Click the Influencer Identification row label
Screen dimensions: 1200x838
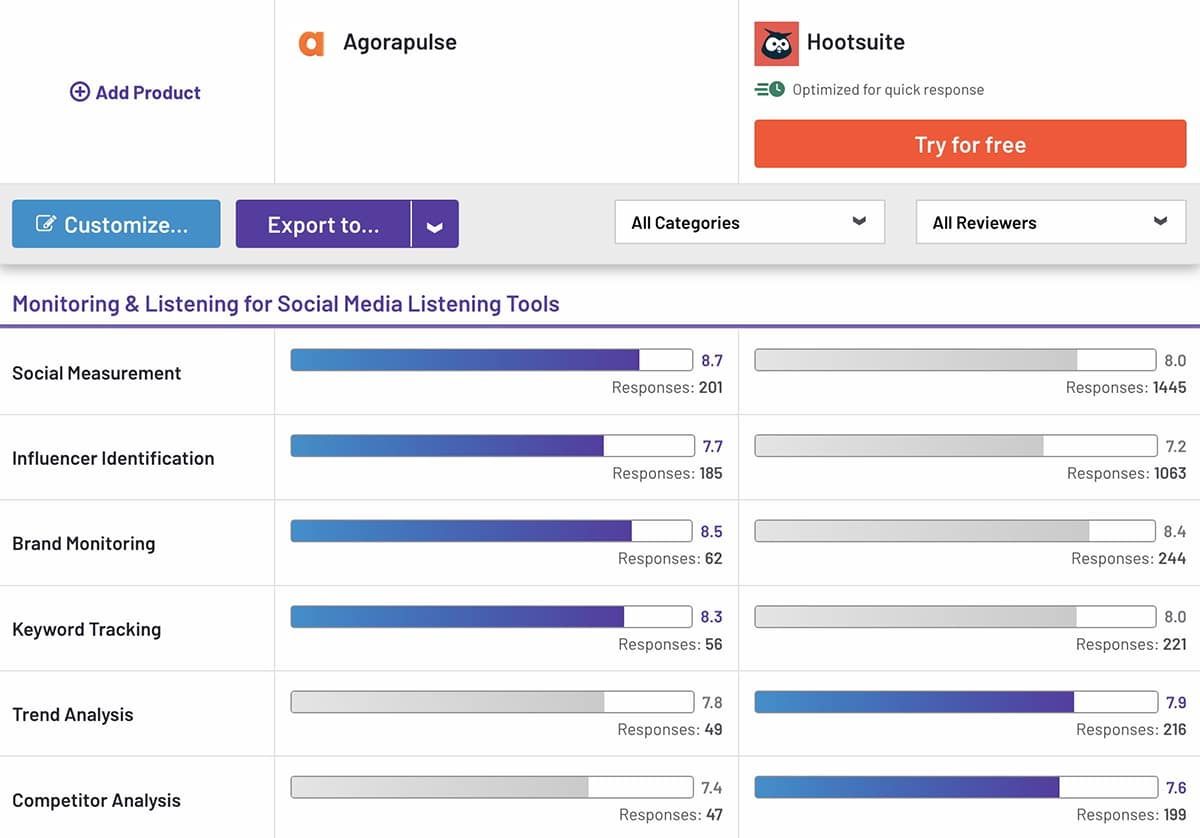(113, 458)
